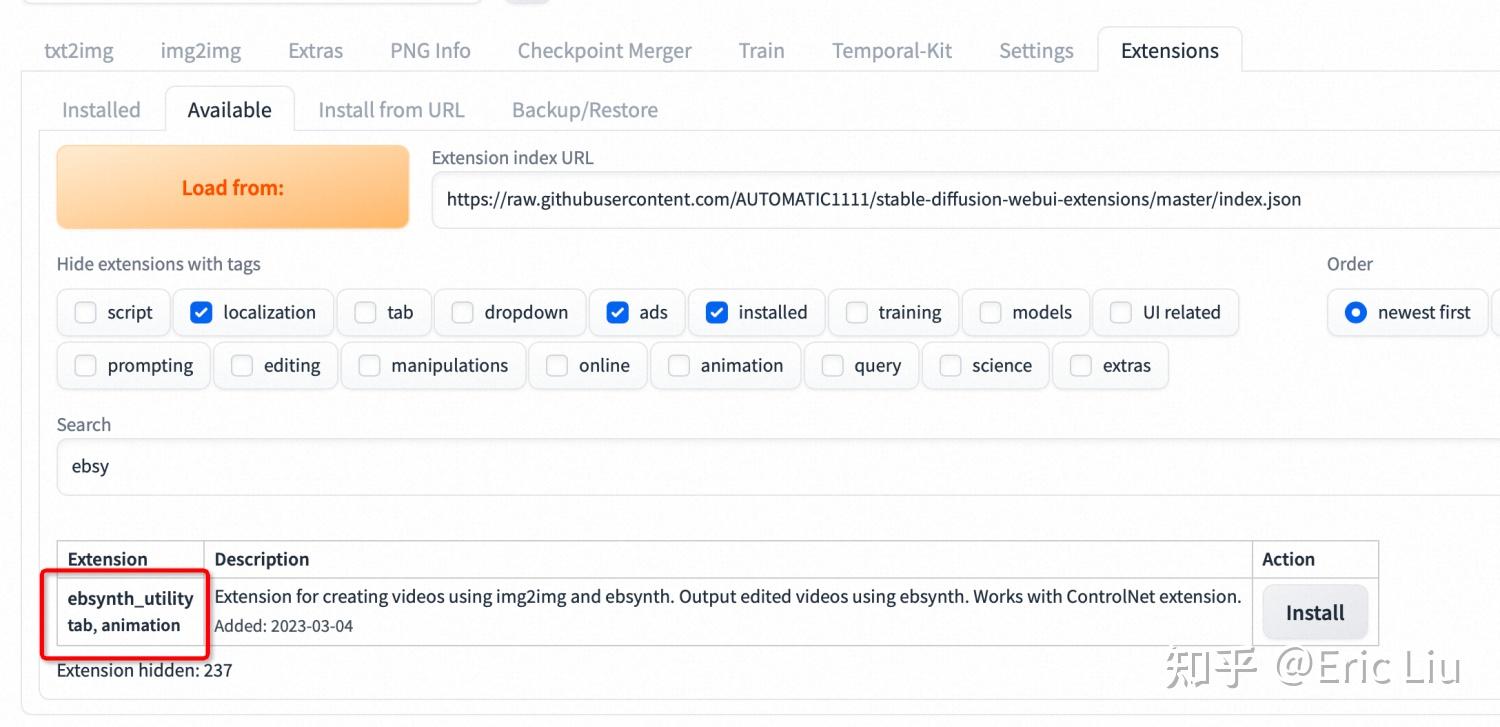Click the Extension index URL field
This screenshot has height=727, width=1500.
tap(960, 199)
